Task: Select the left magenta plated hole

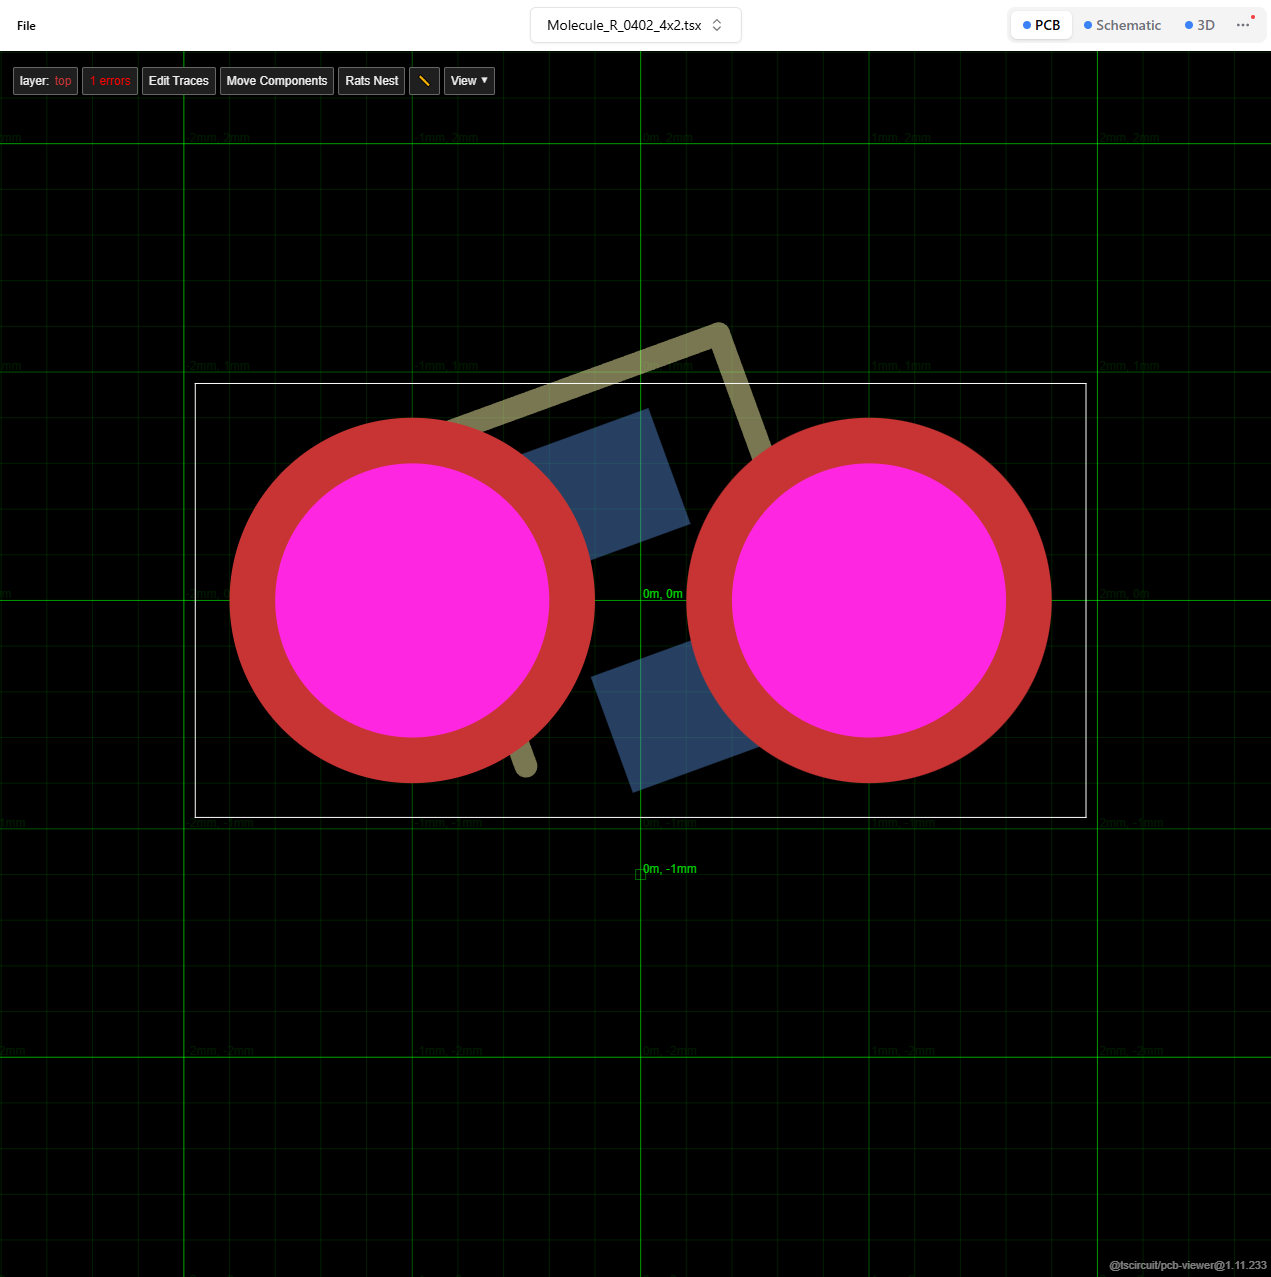Action: (x=412, y=600)
